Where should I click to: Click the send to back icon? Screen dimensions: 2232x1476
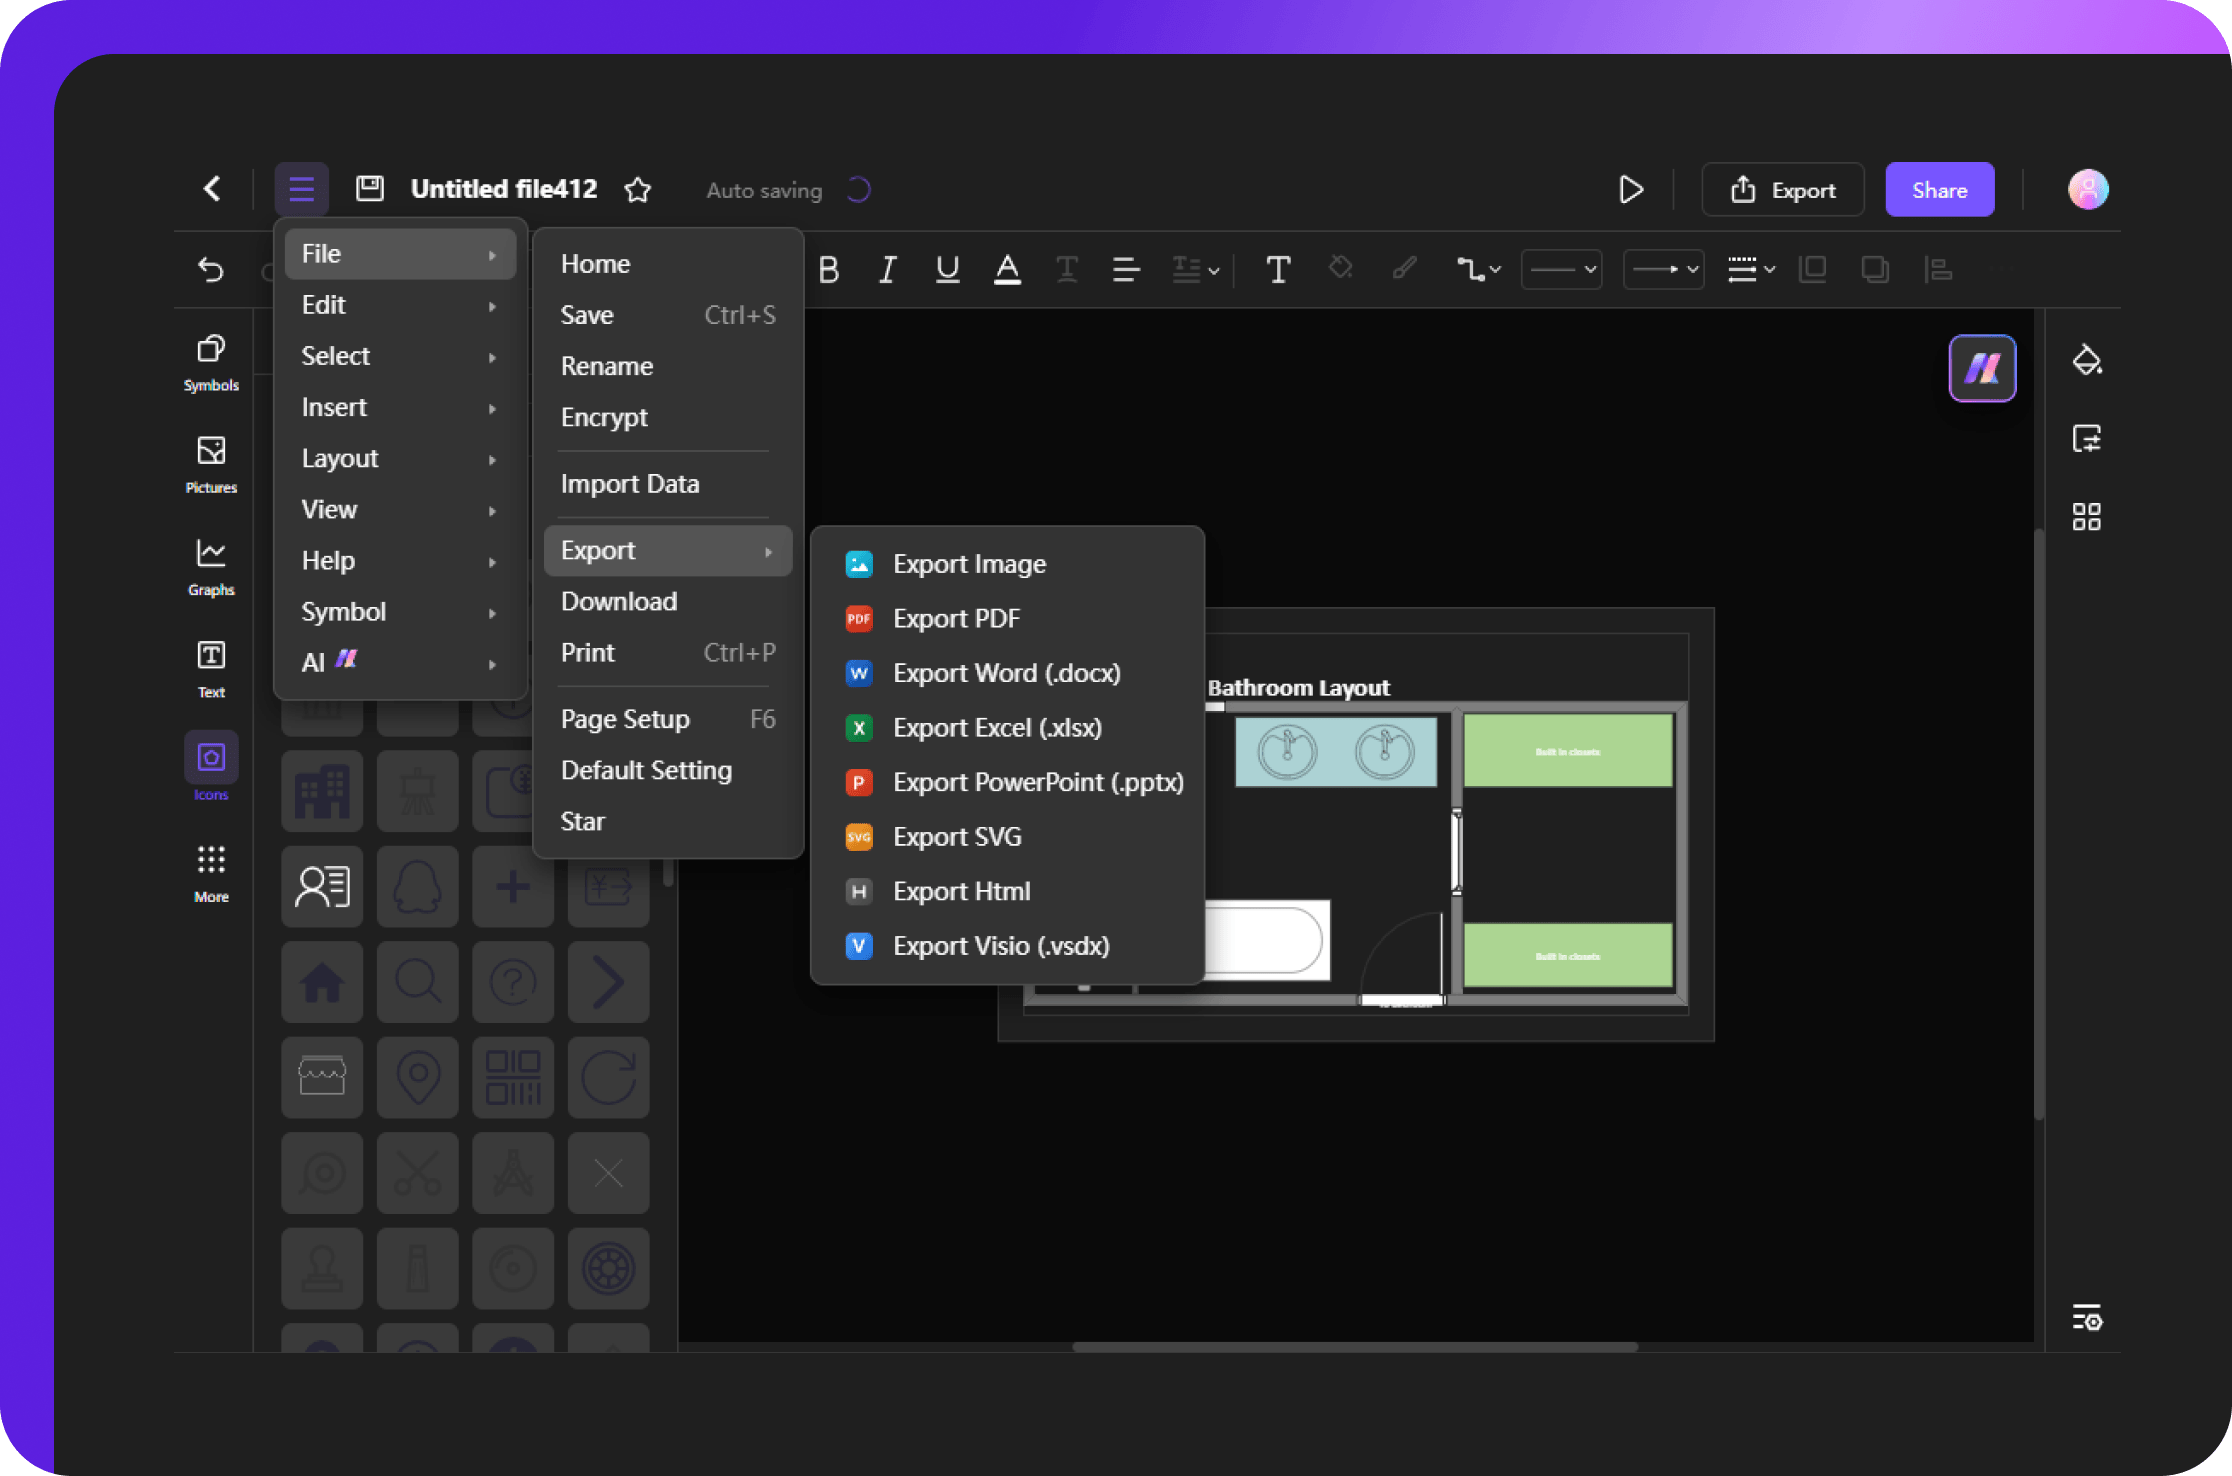(1875, 269)
